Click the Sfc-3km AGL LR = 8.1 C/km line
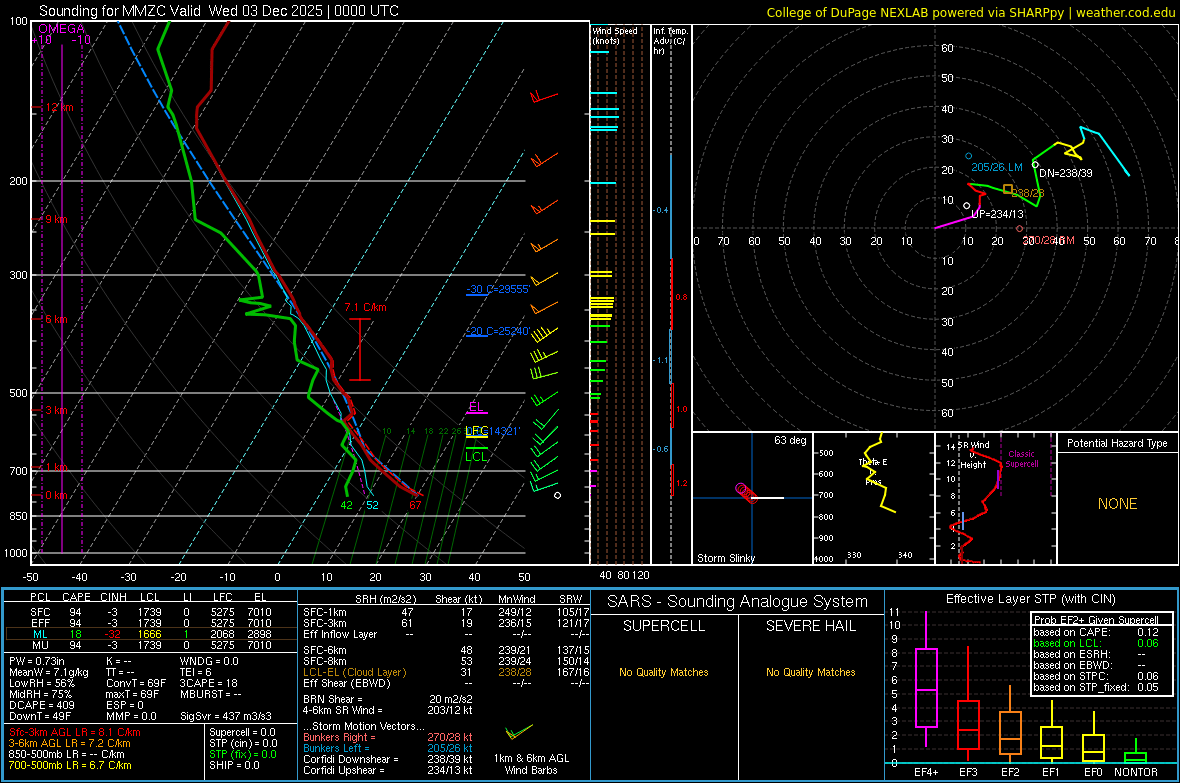 (x=75, y=732)
